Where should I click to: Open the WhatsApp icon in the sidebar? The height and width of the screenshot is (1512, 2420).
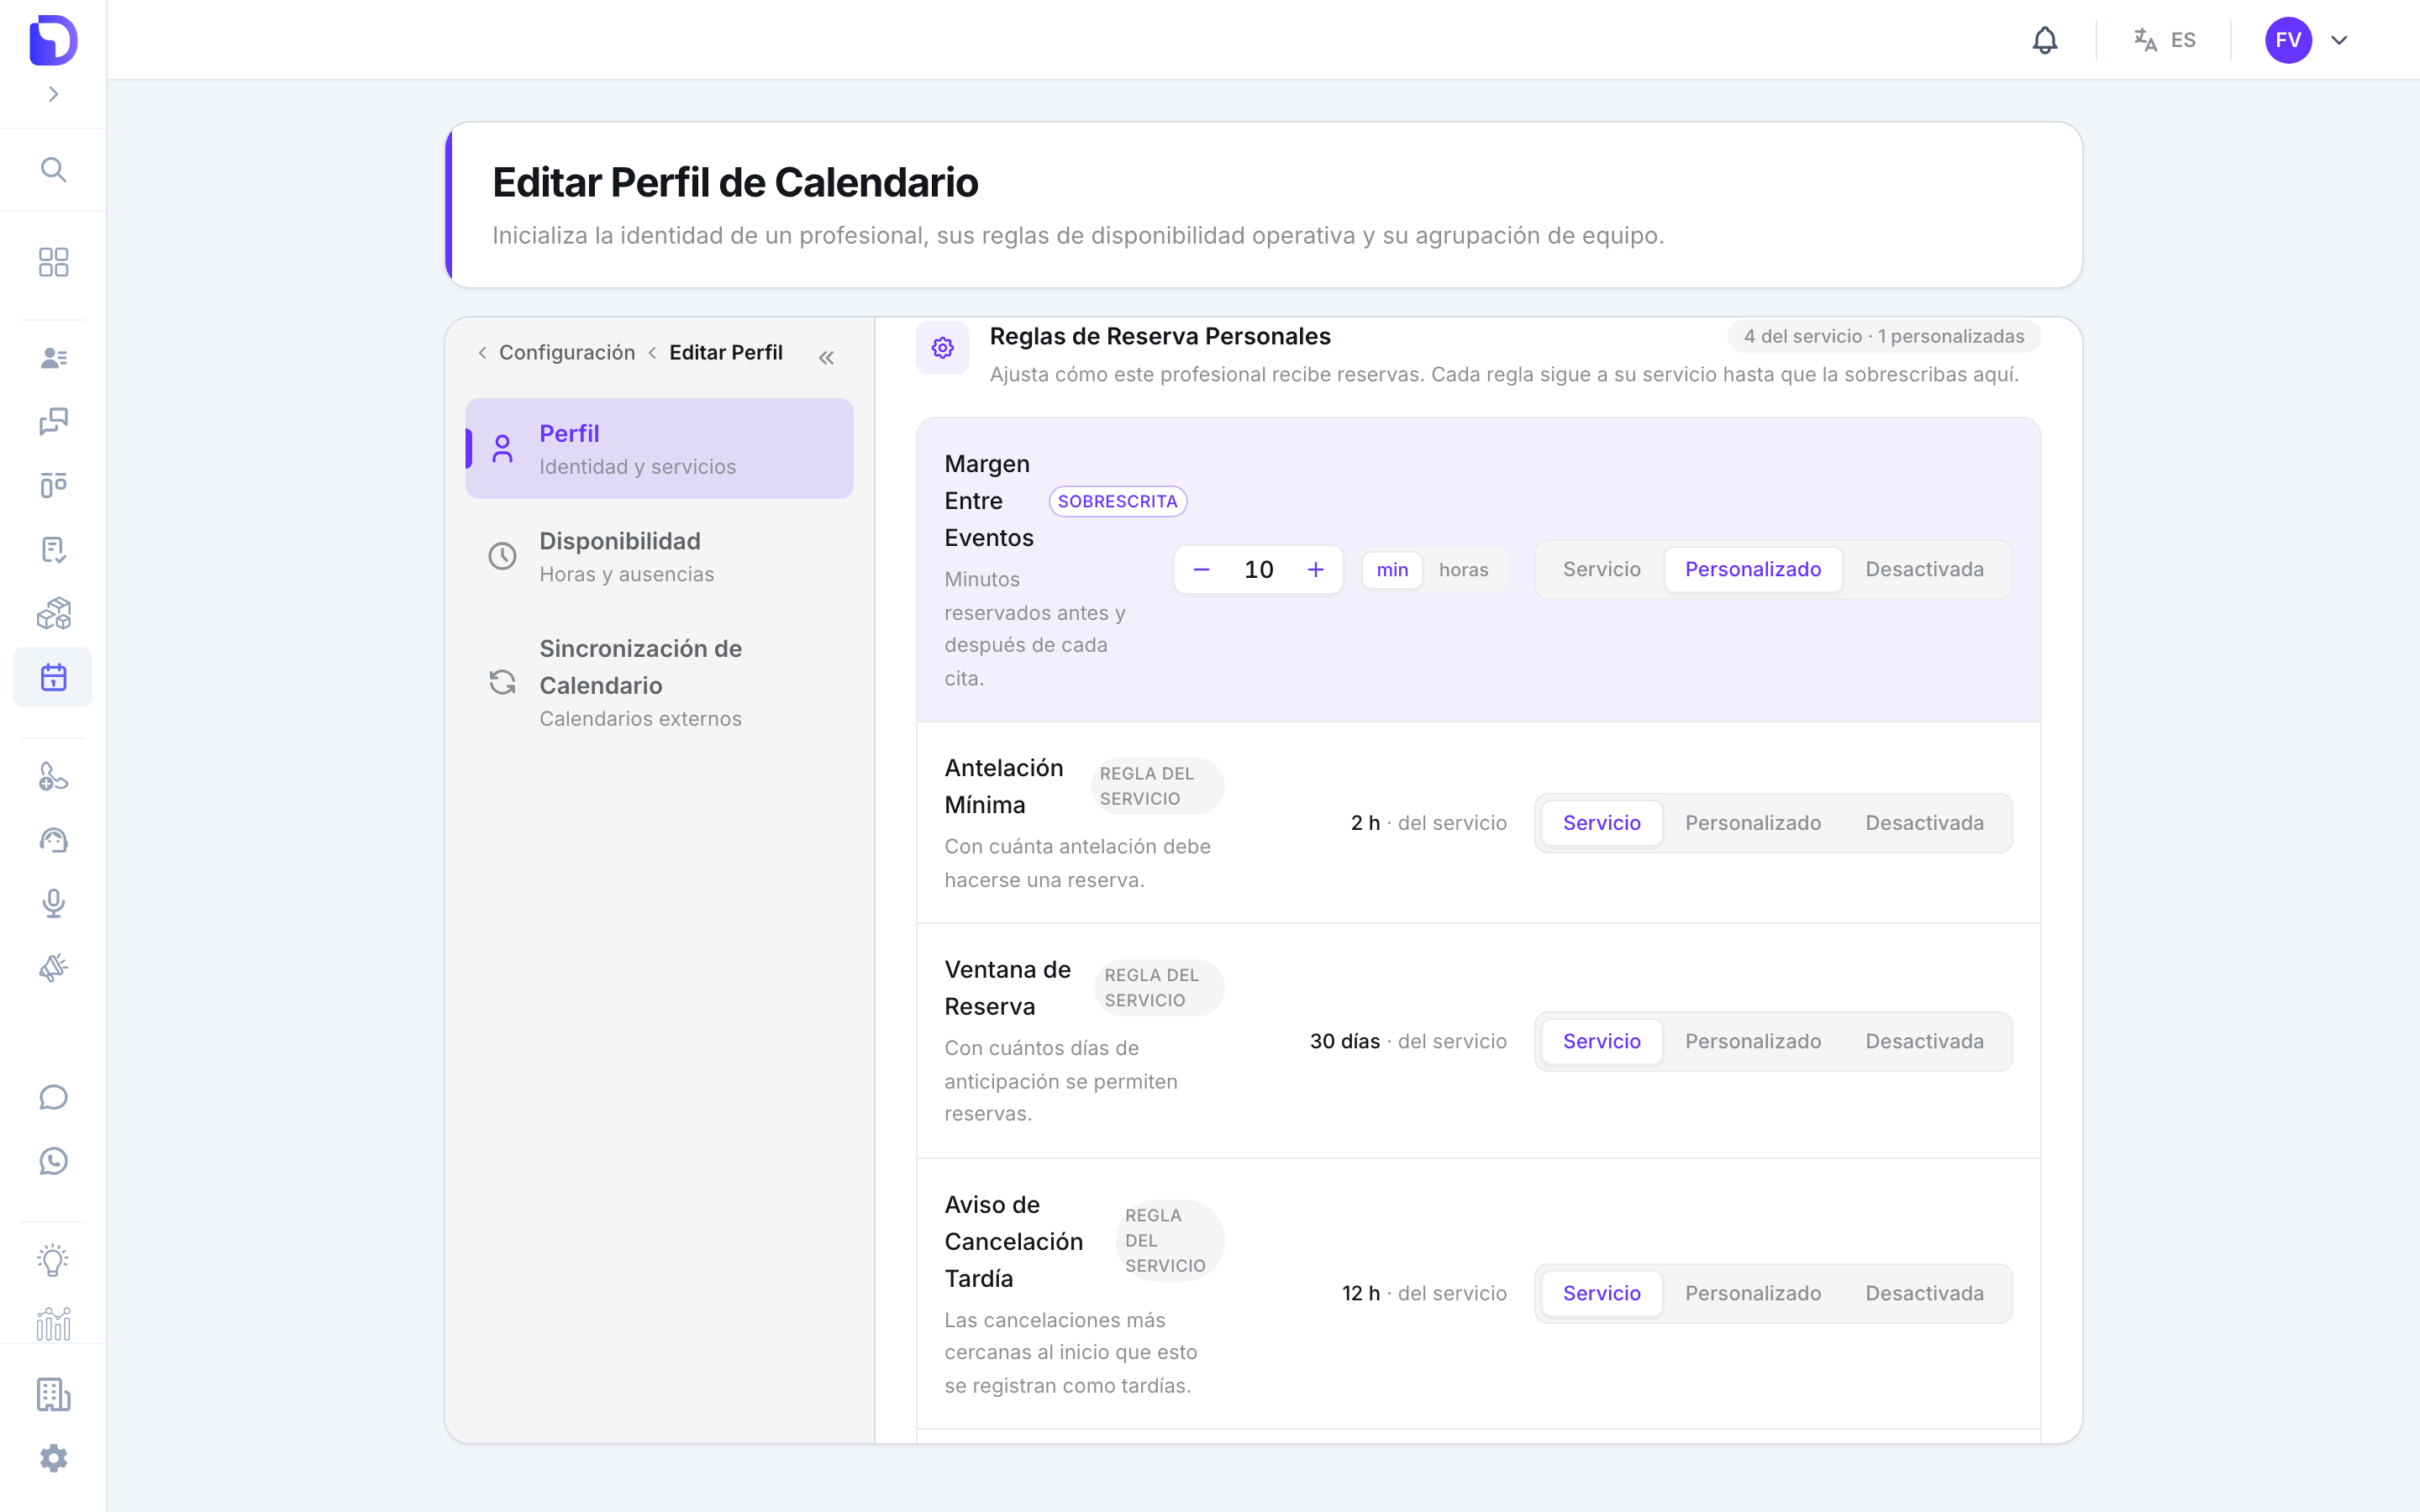click(53, 1161)
